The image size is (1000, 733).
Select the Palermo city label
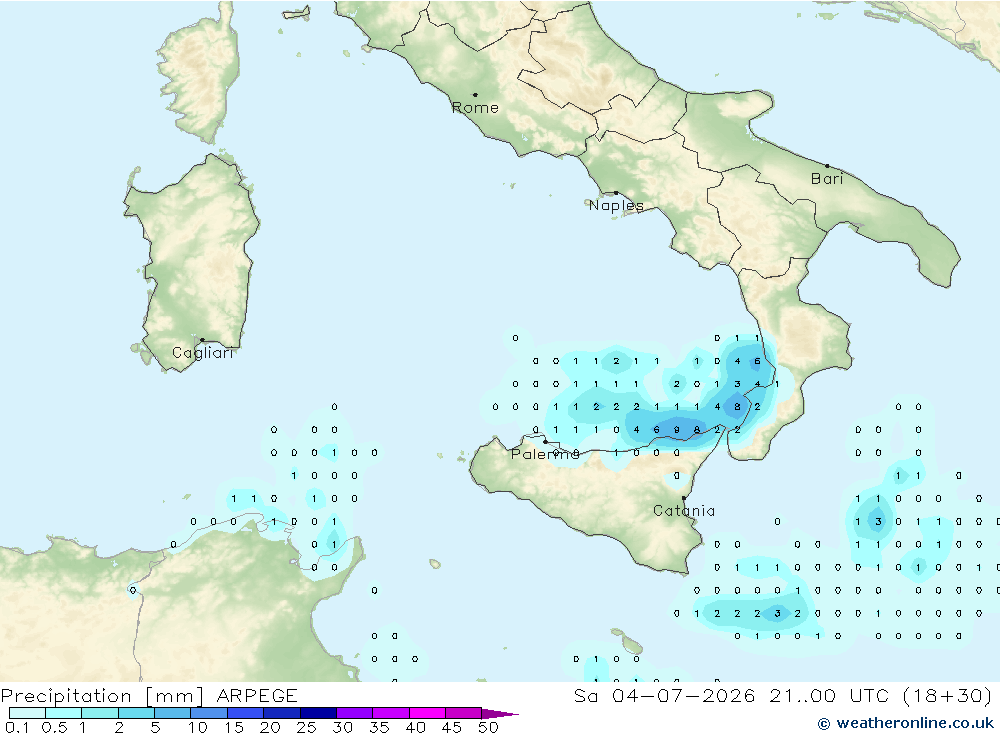(x=545, y=454)
